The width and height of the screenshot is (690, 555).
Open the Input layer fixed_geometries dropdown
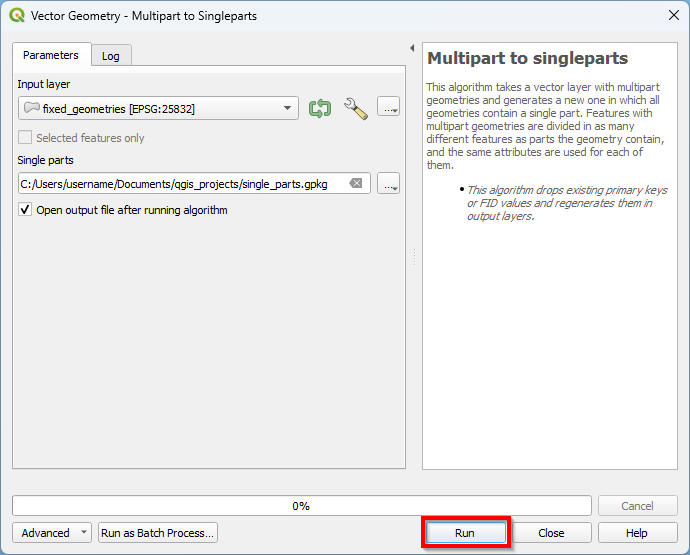158,108
